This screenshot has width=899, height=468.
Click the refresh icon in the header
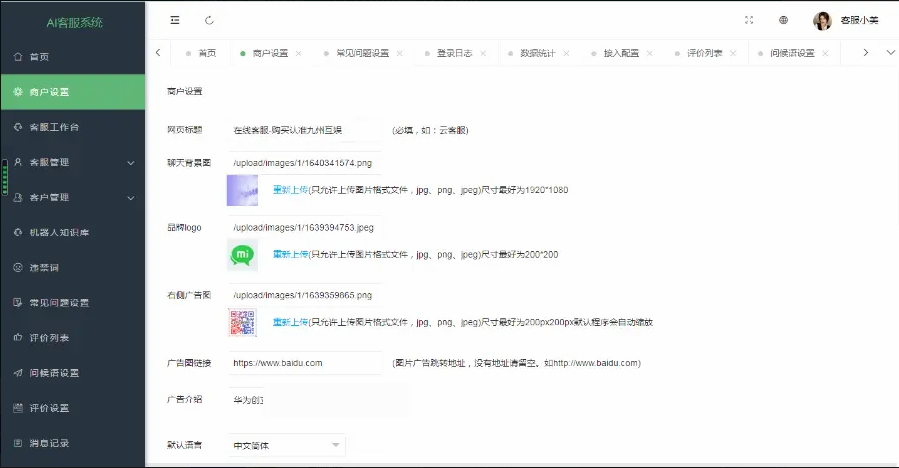(x=209, y=20)
